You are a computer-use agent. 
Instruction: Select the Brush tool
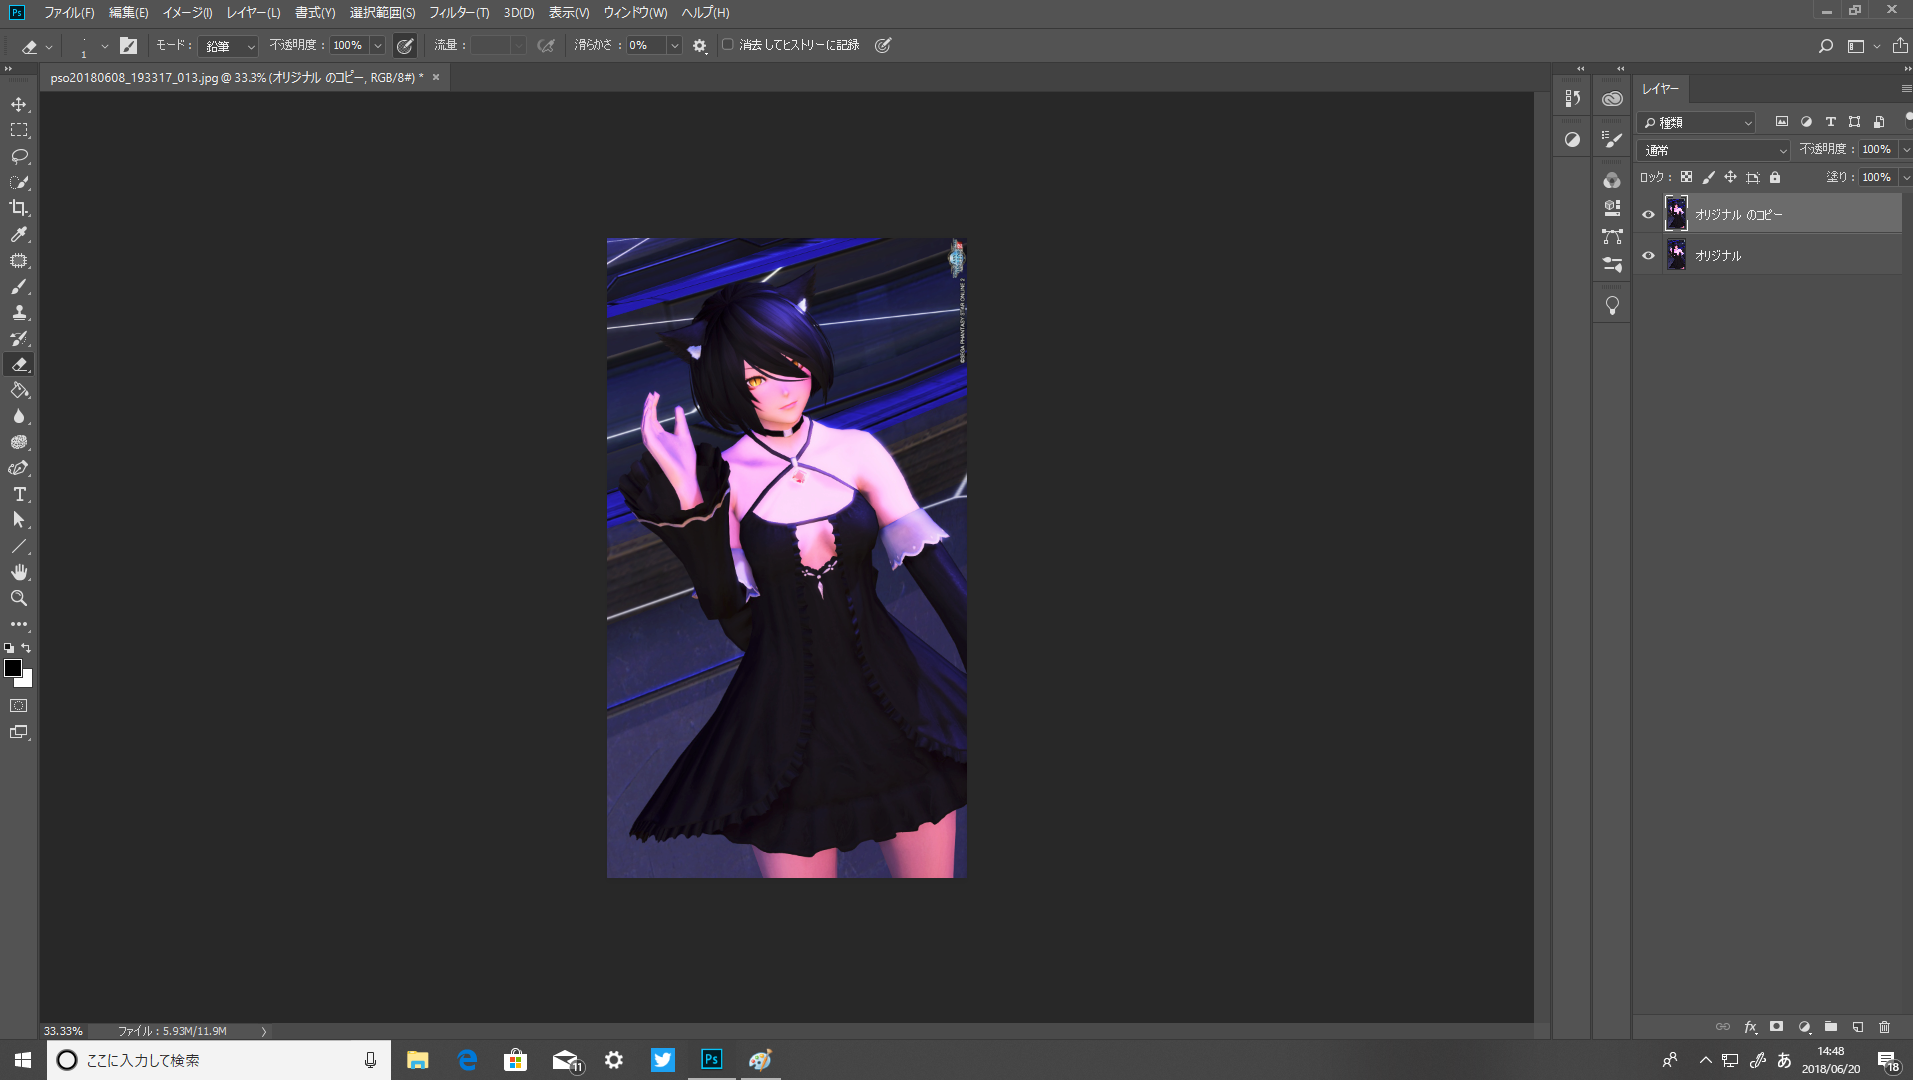(x=19, y=286)
